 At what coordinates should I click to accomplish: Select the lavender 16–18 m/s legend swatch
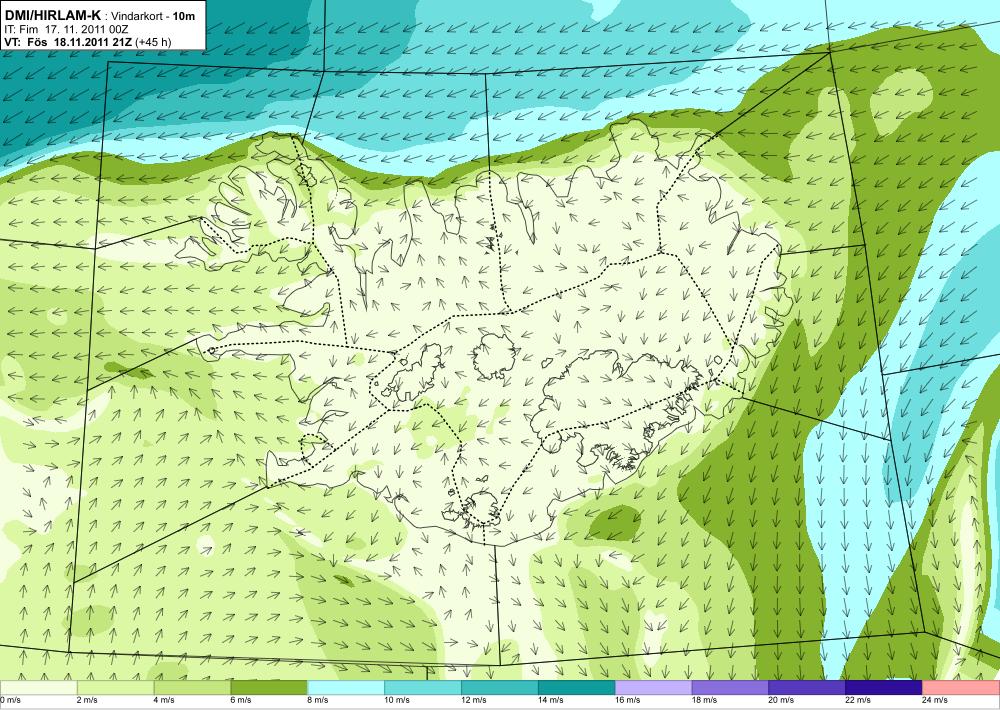[653, 688]
